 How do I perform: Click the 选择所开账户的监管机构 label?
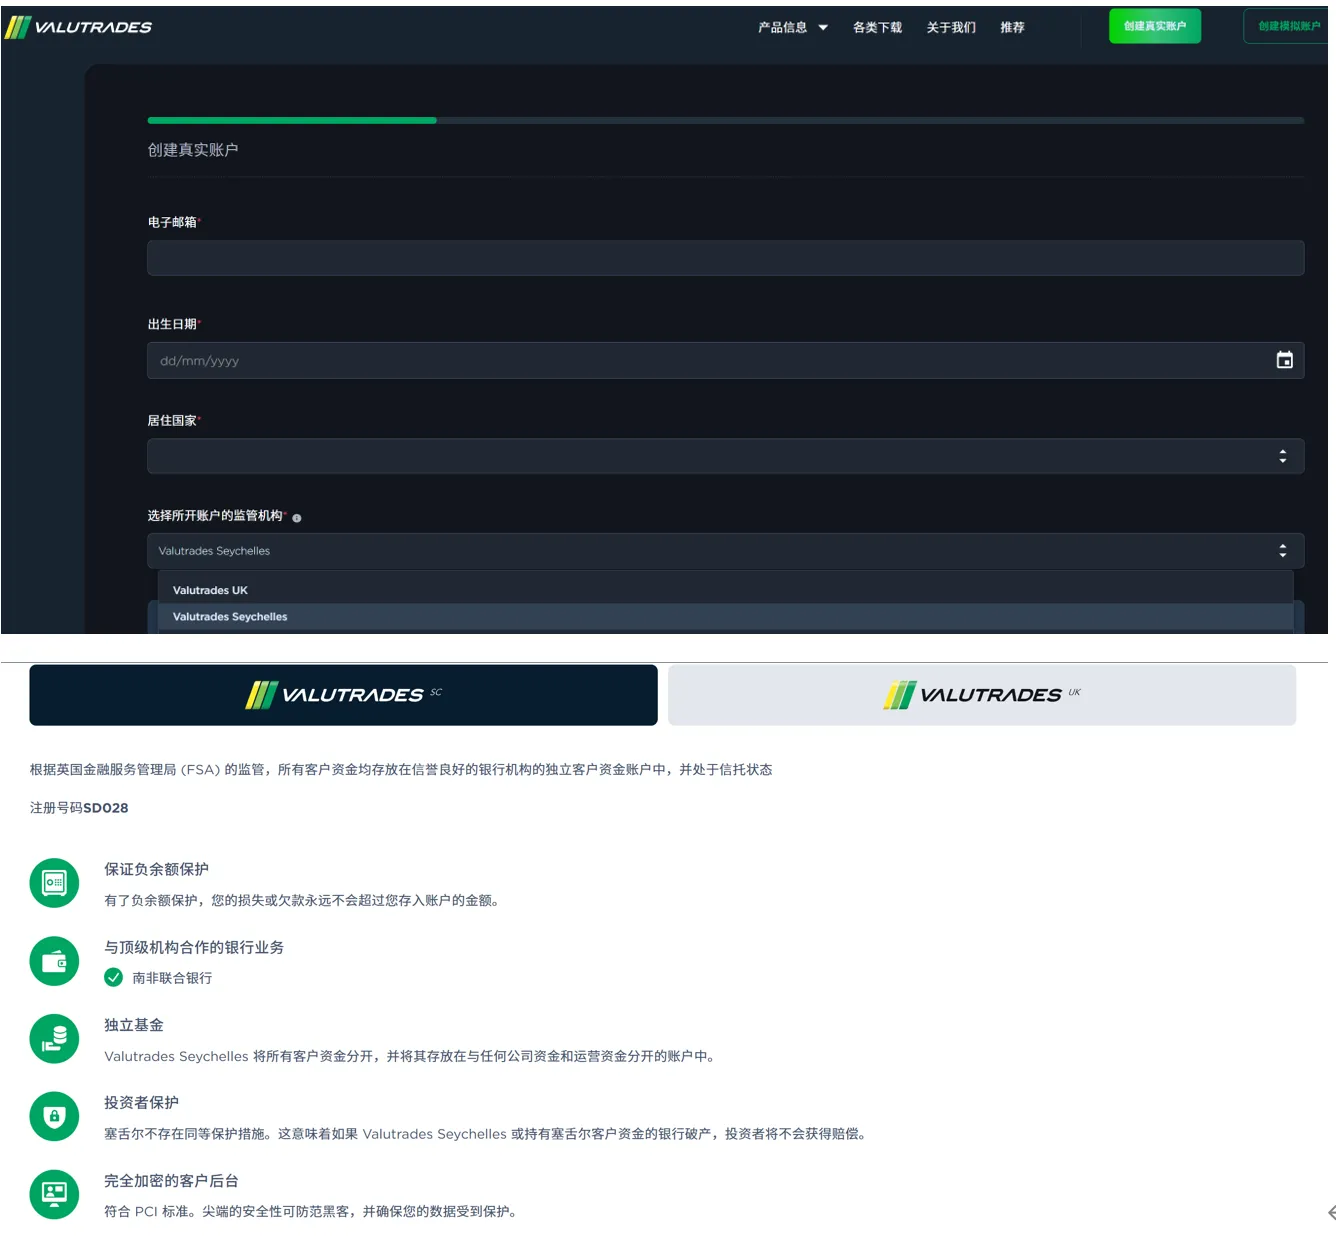(x=215, y=516)
